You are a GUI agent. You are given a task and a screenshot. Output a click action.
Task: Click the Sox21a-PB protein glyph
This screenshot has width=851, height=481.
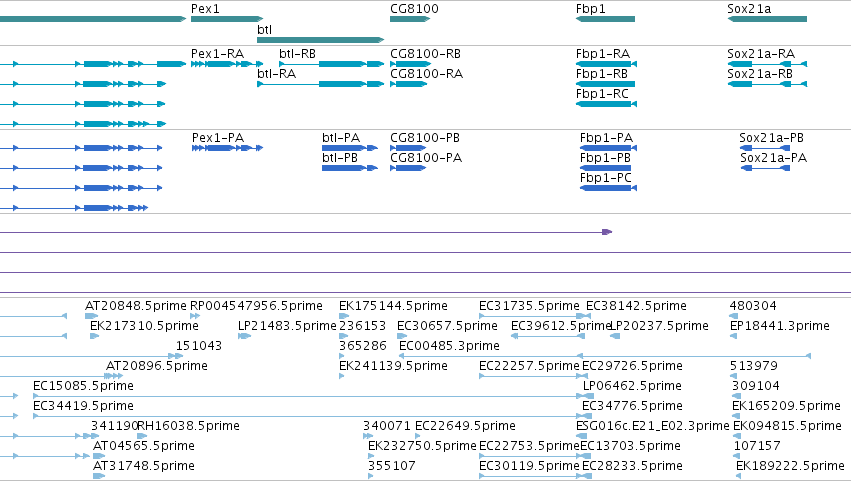tap(765, 148)
